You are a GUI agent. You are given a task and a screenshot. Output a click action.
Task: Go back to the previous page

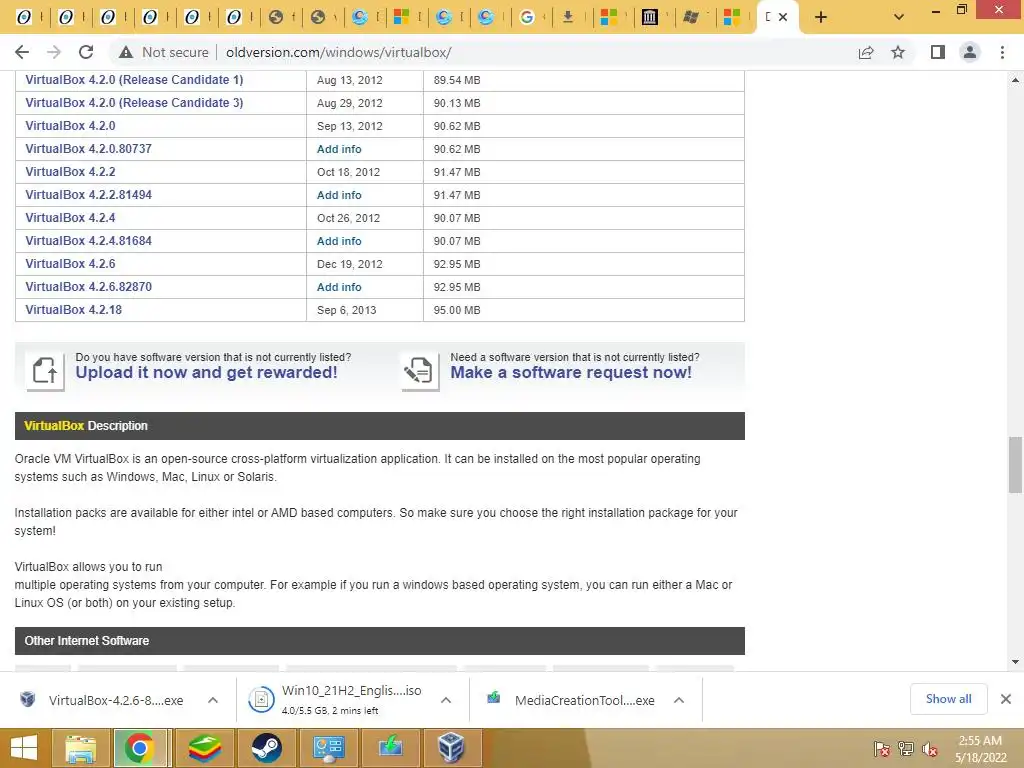pos(22,52)
